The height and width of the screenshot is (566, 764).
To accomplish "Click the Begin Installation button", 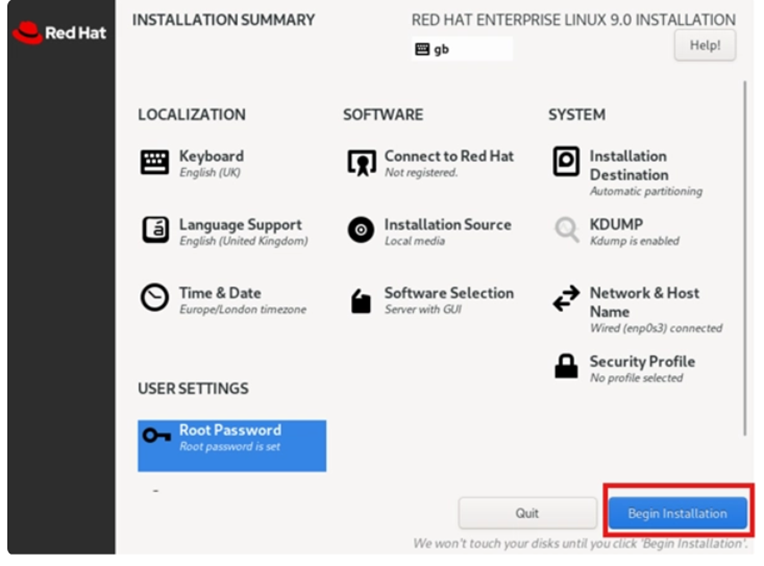I will tap(678, 513).
